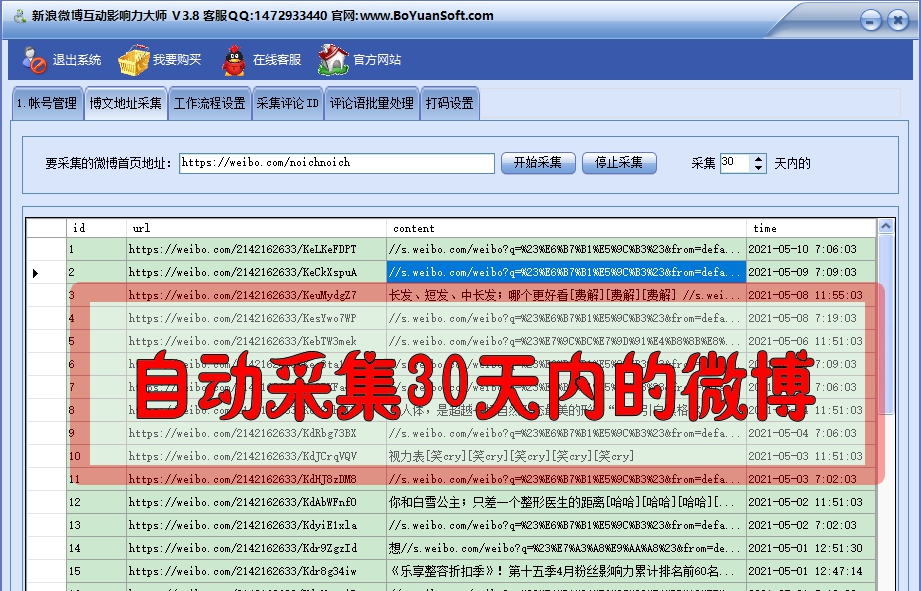Click the content column header

pyautogui.click(x=566, y=228)
